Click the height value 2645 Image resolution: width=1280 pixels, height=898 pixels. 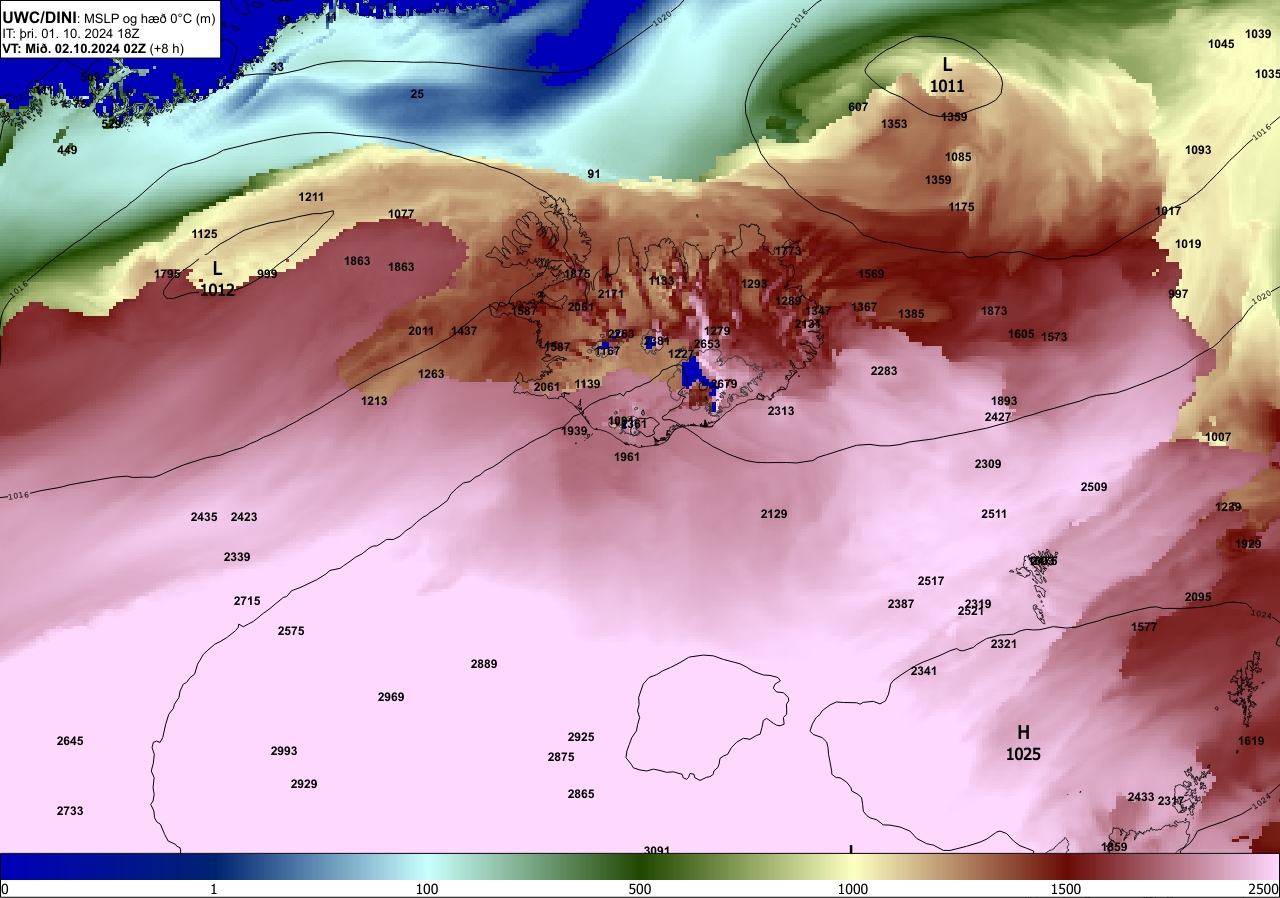click(x=70, y=741)
